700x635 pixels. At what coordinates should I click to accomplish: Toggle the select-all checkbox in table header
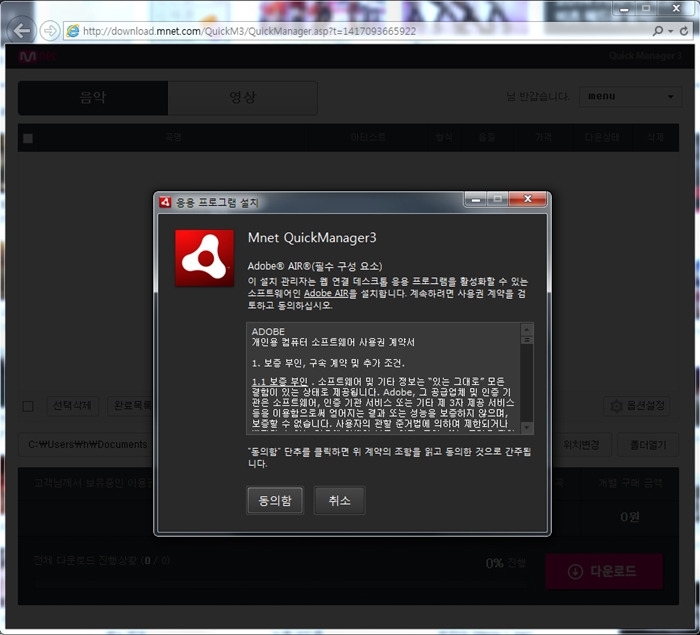[28, 138]
